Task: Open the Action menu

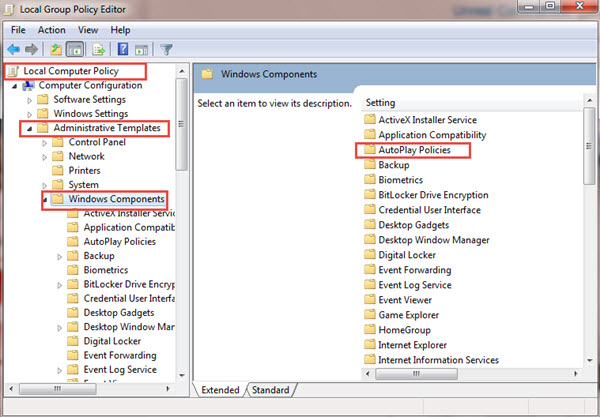Action: 51,30
